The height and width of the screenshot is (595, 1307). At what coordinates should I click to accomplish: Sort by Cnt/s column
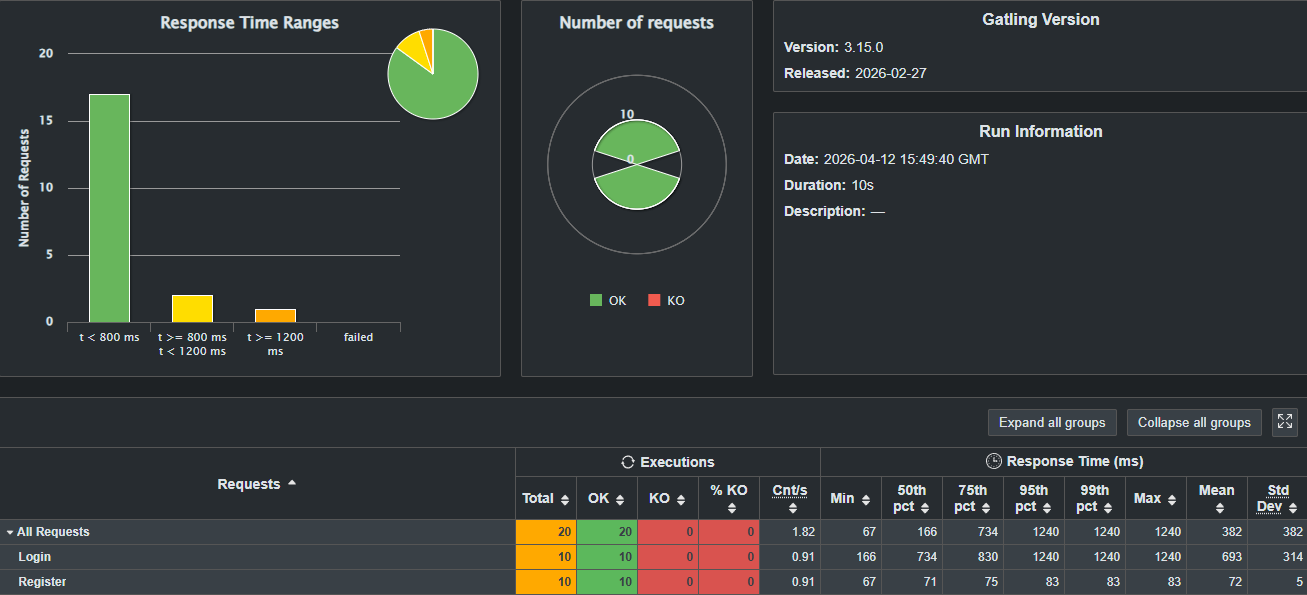pos(790,498)
